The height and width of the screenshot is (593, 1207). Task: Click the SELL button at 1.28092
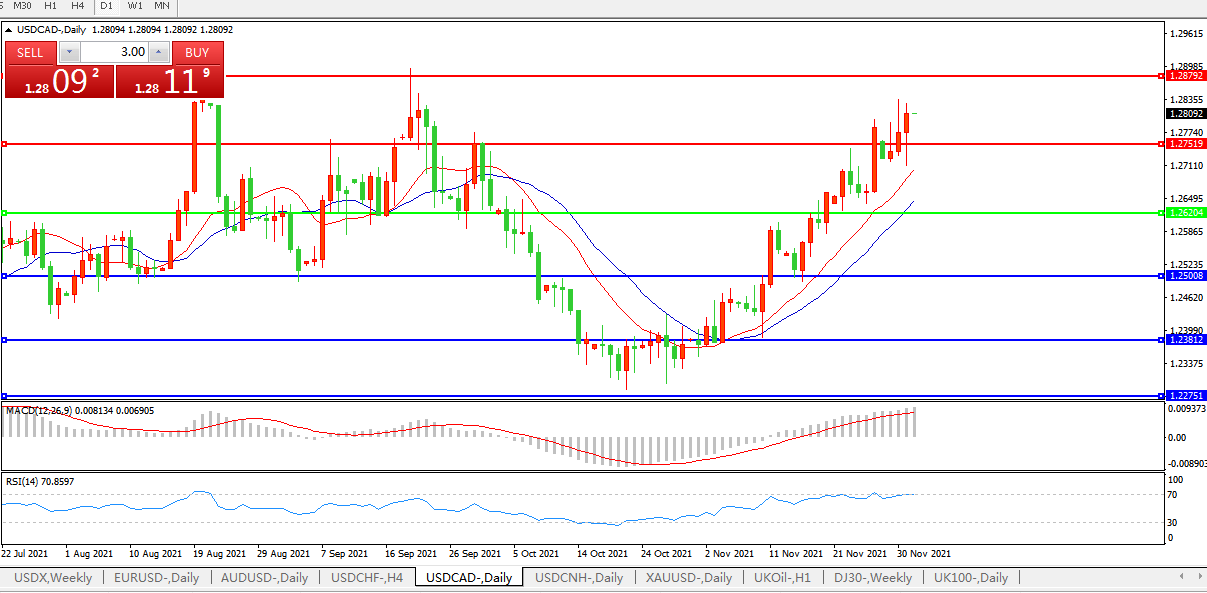(31, 52)
